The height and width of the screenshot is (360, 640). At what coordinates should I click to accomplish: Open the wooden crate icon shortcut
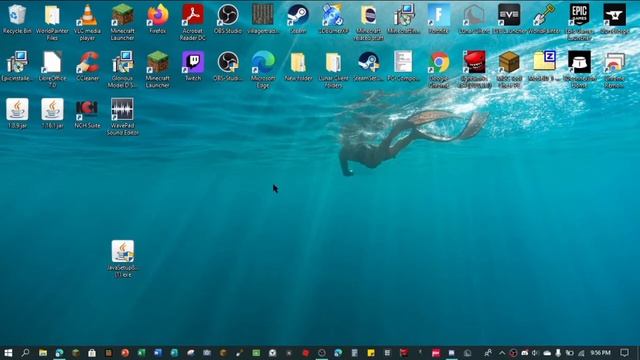(x=509, y=70)
